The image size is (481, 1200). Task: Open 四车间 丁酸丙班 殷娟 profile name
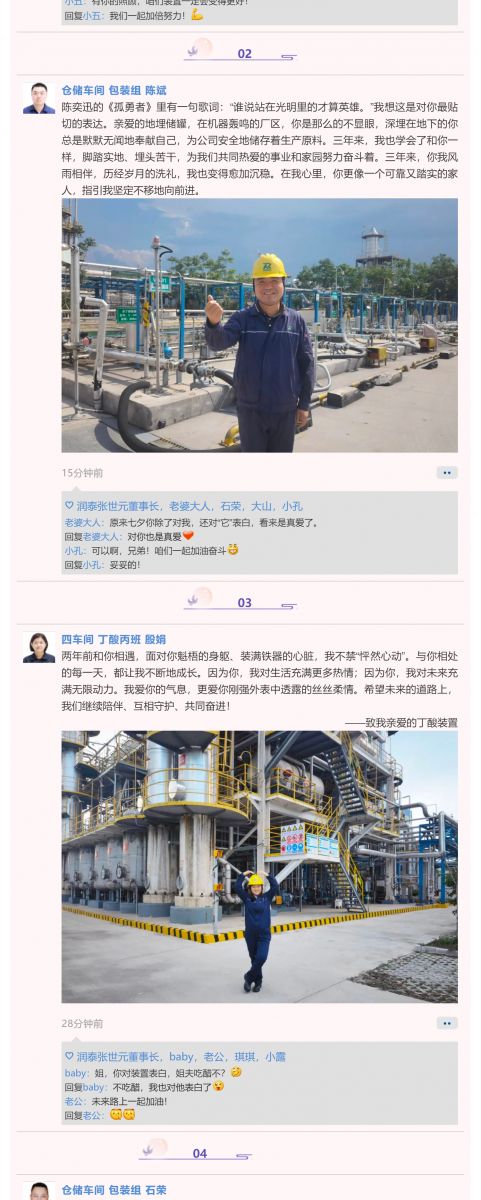[114, 639]
